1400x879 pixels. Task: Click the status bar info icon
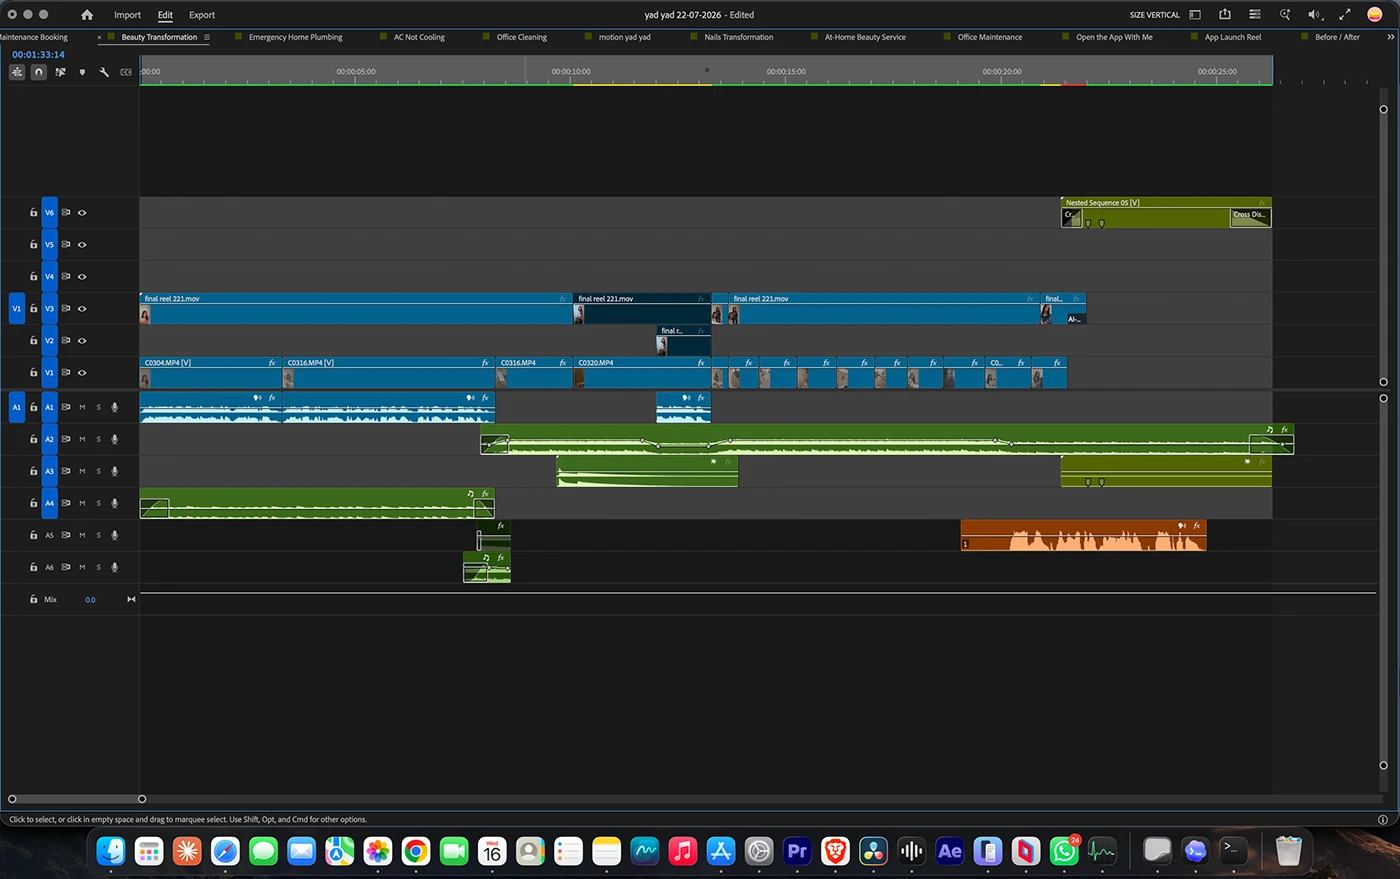pos(1383,819)
